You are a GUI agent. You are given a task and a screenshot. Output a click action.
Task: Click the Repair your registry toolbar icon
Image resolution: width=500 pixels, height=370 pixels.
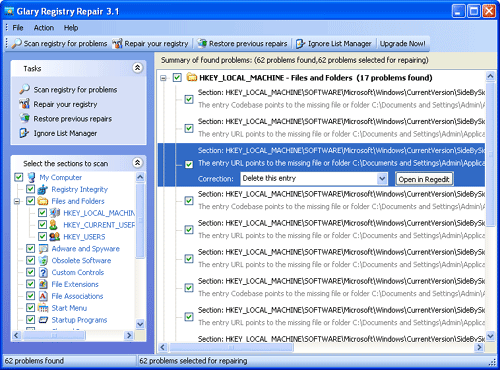[117, 43]
